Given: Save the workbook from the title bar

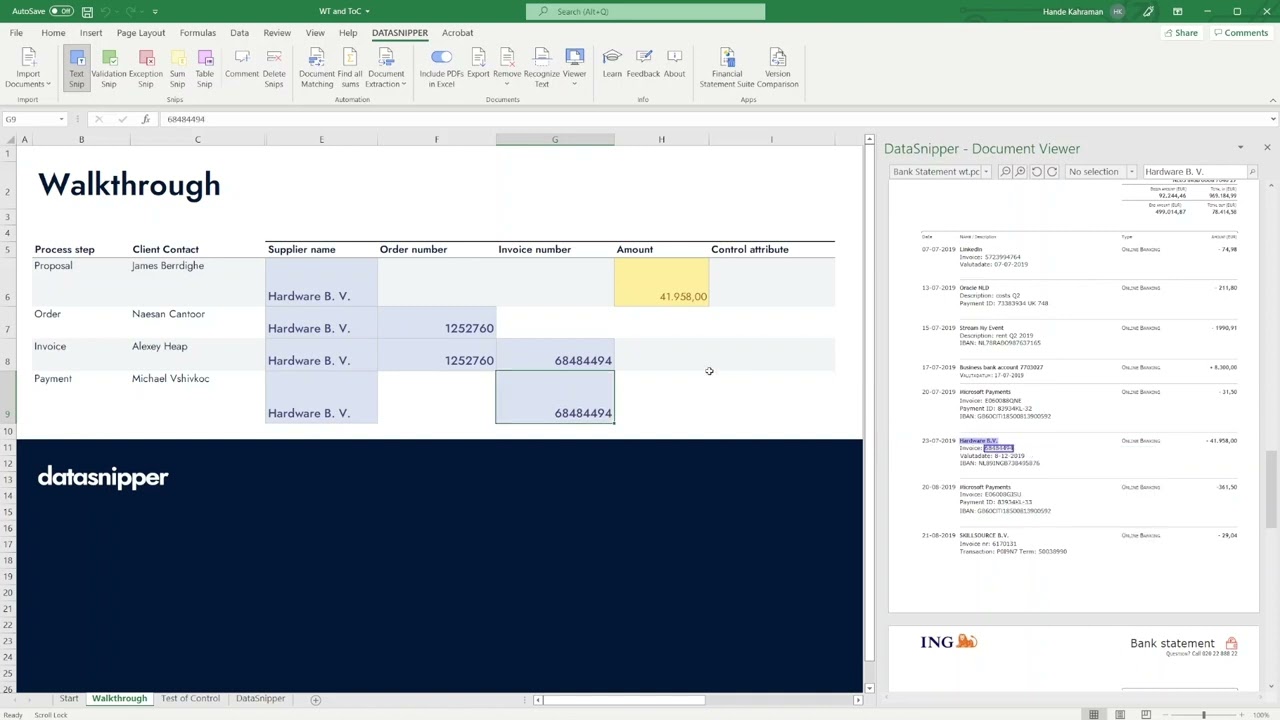Looking at the screenshot, I should pyautogui.click(x=87, y=11).
